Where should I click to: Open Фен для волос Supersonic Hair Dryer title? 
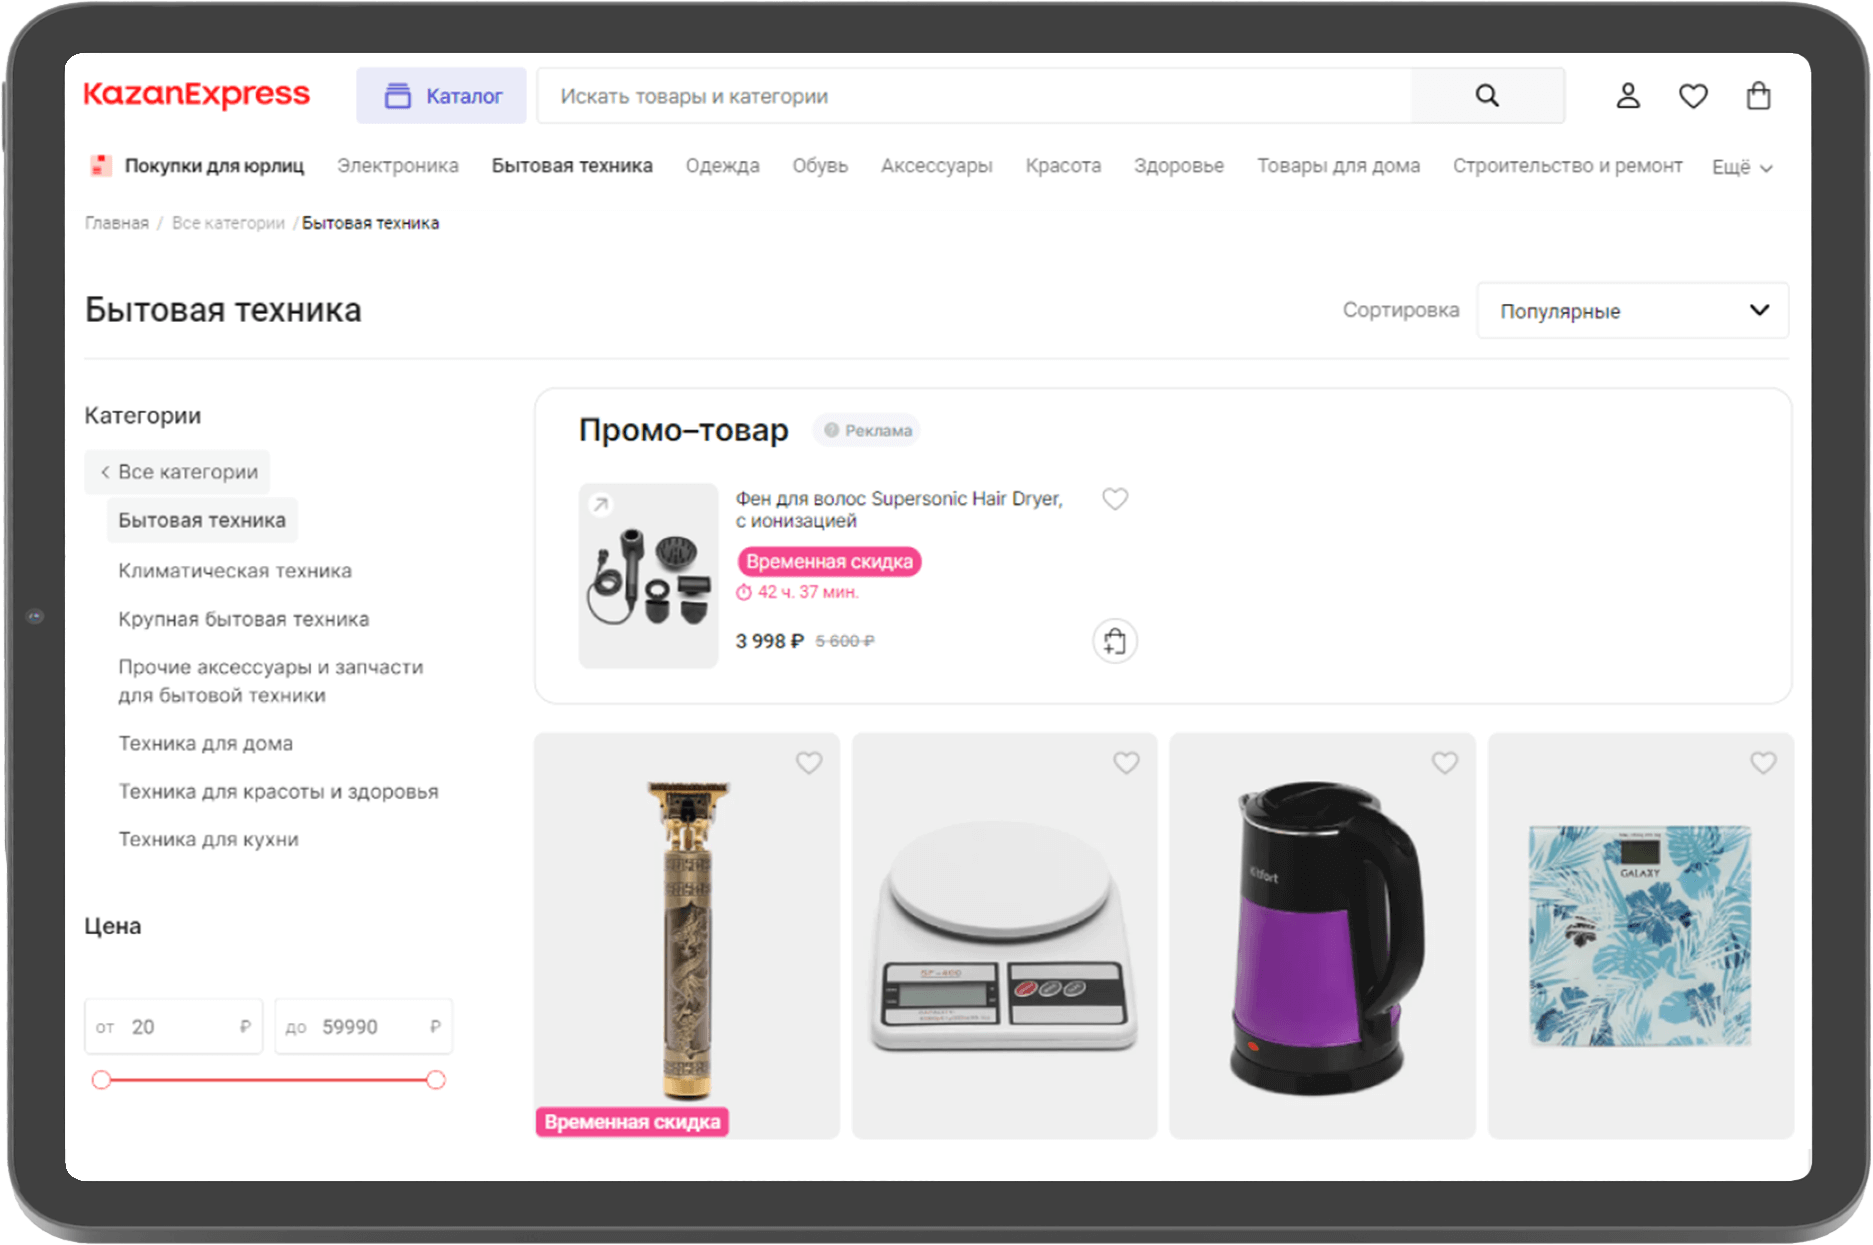[x=899, y=509]
